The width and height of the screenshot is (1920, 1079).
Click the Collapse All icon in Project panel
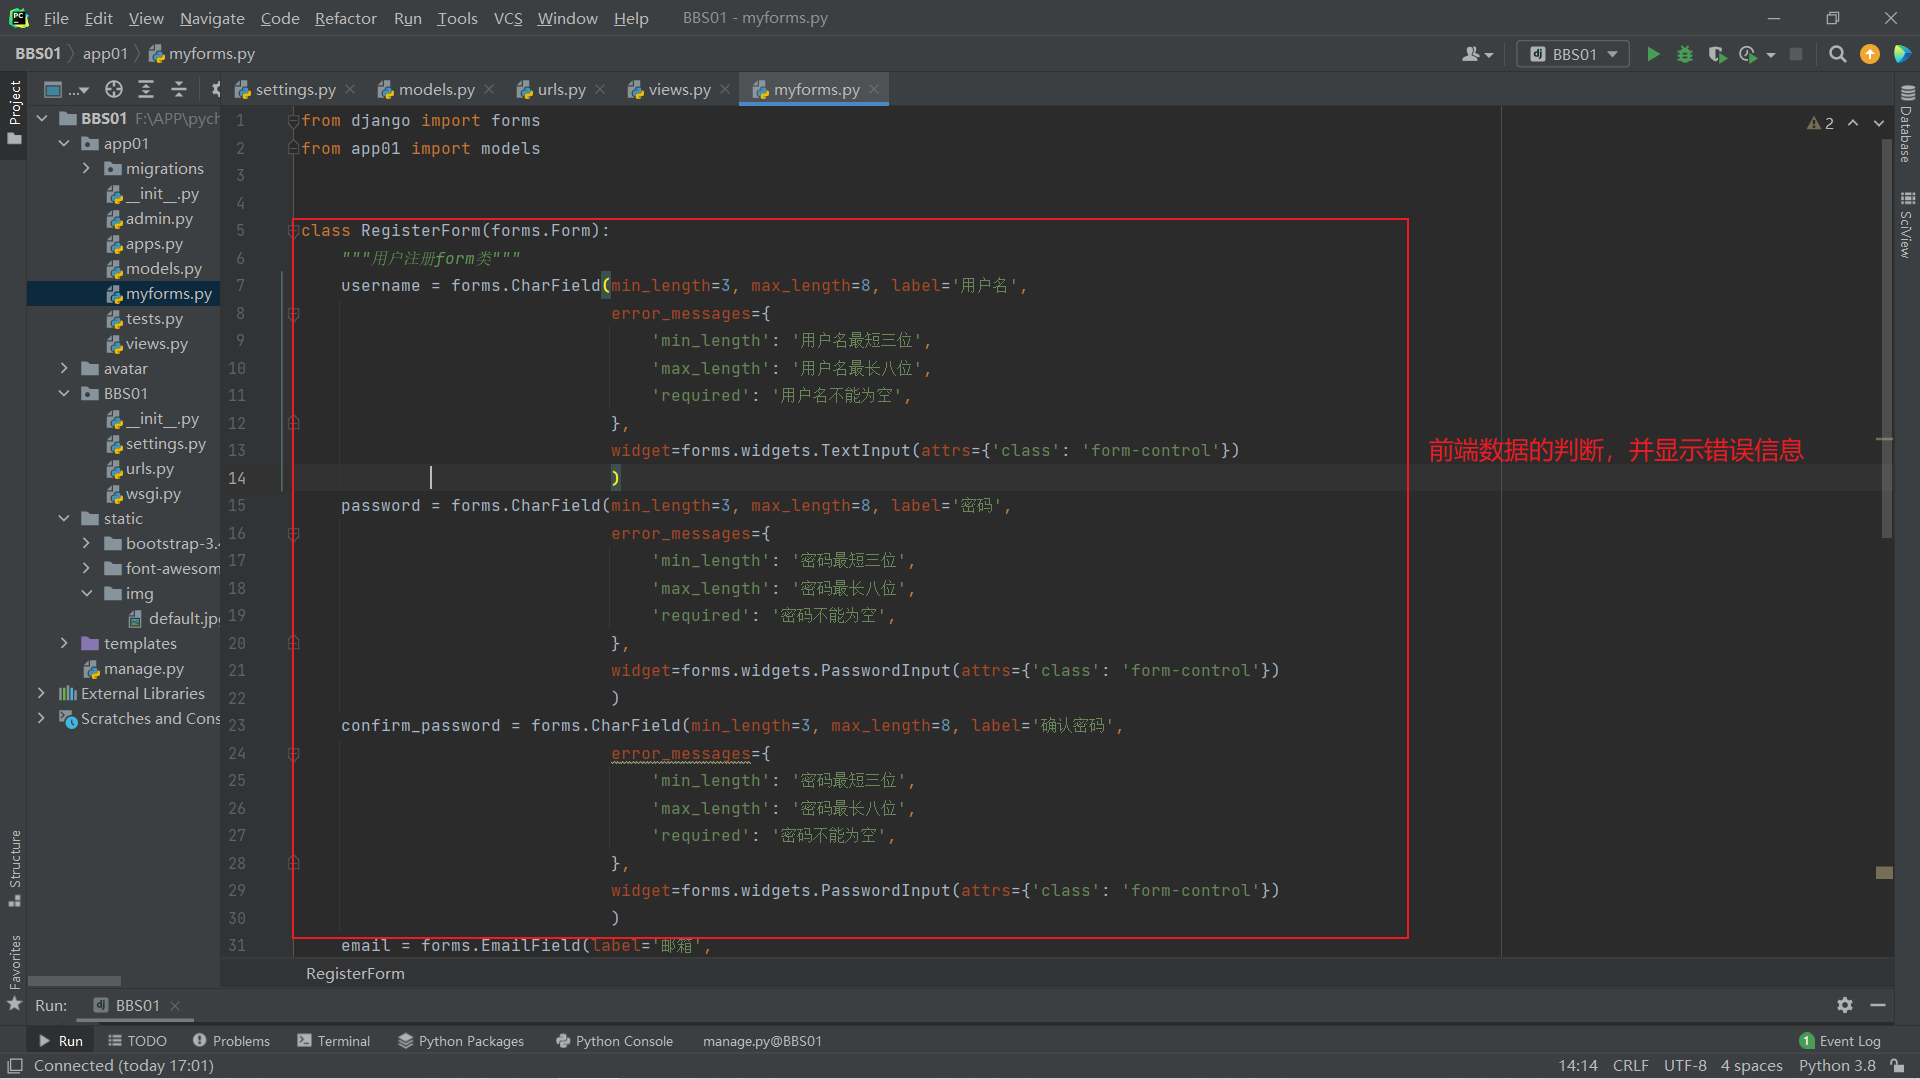[179, 89]
